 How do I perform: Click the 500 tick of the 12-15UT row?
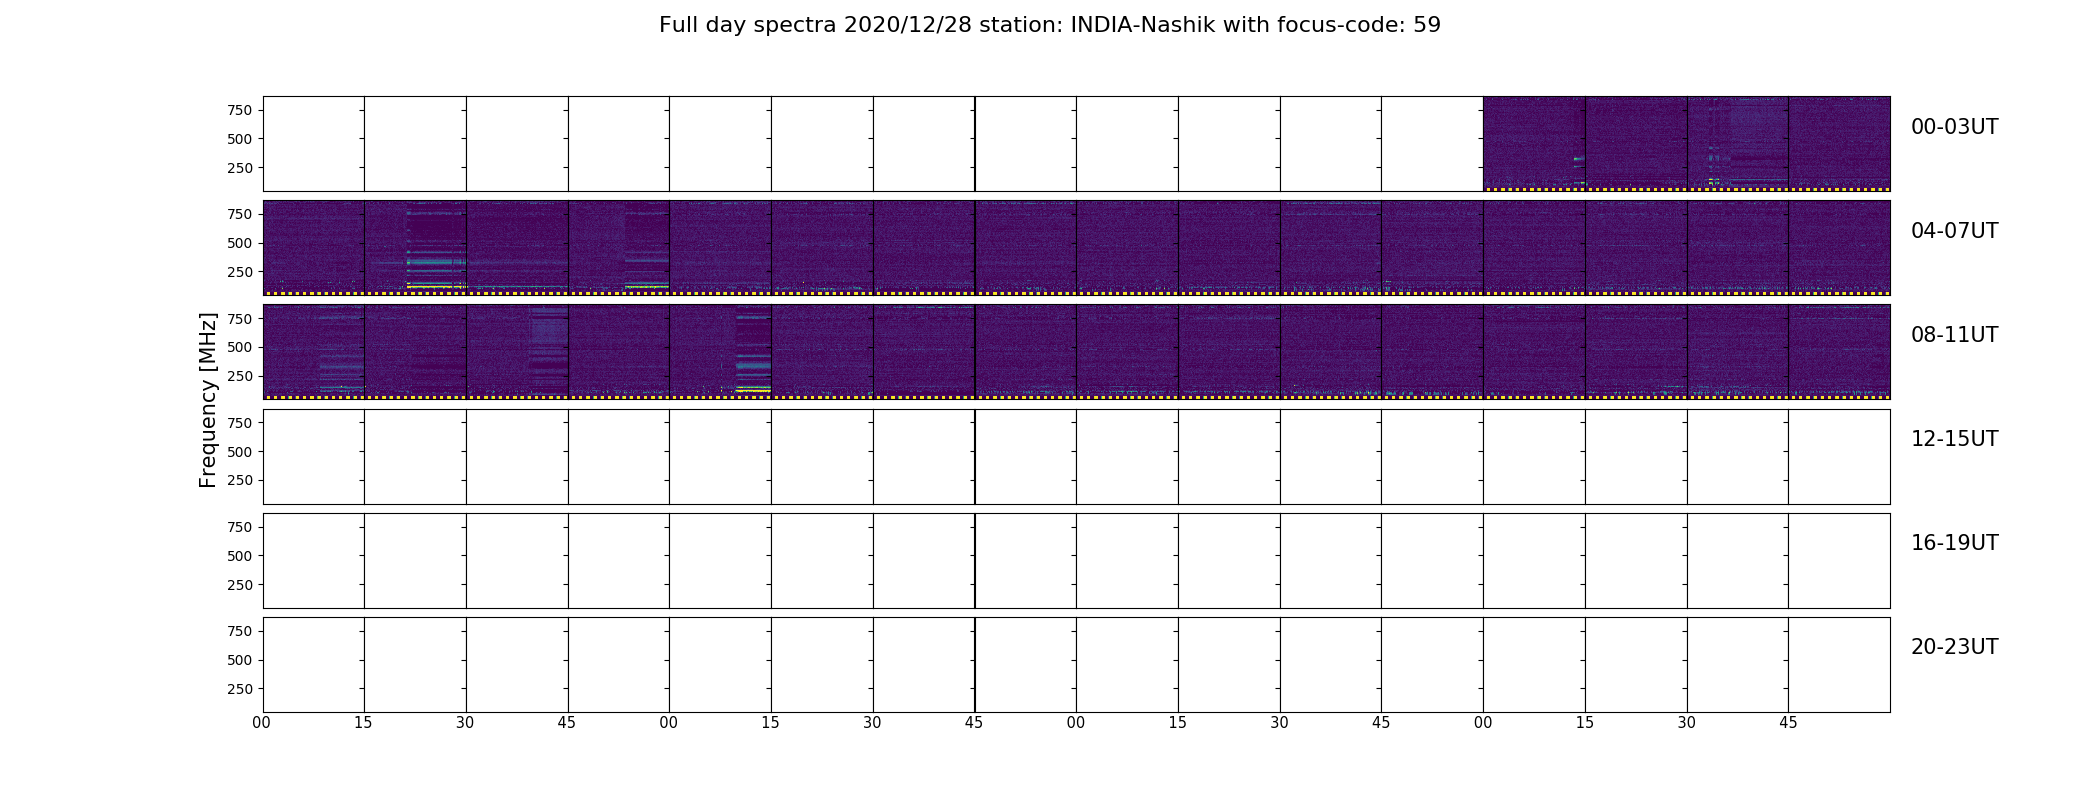(240, 452)
